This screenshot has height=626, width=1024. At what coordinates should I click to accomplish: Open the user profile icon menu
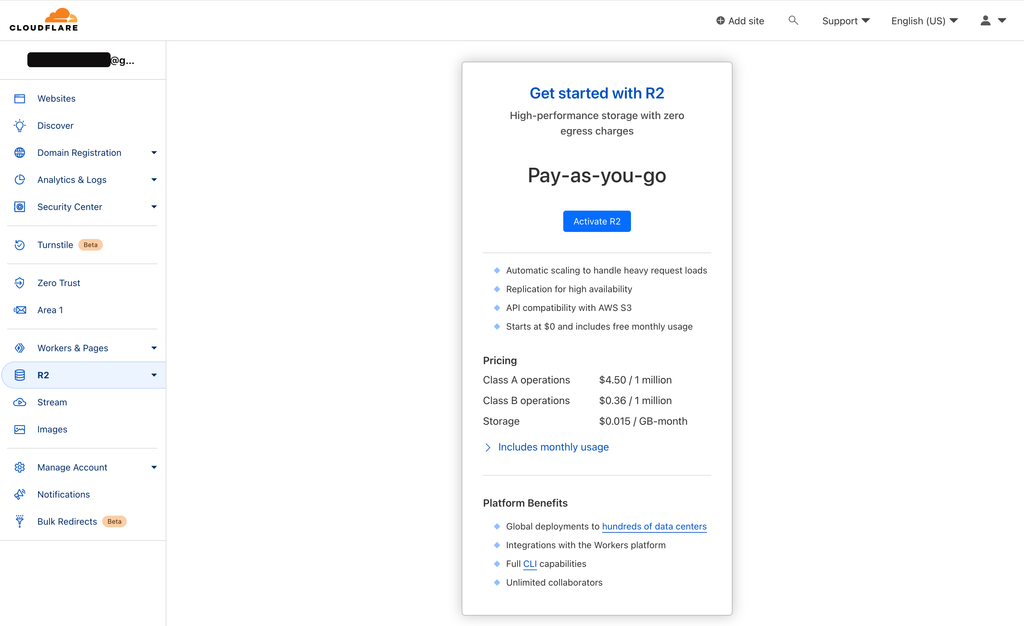(985, 19)
